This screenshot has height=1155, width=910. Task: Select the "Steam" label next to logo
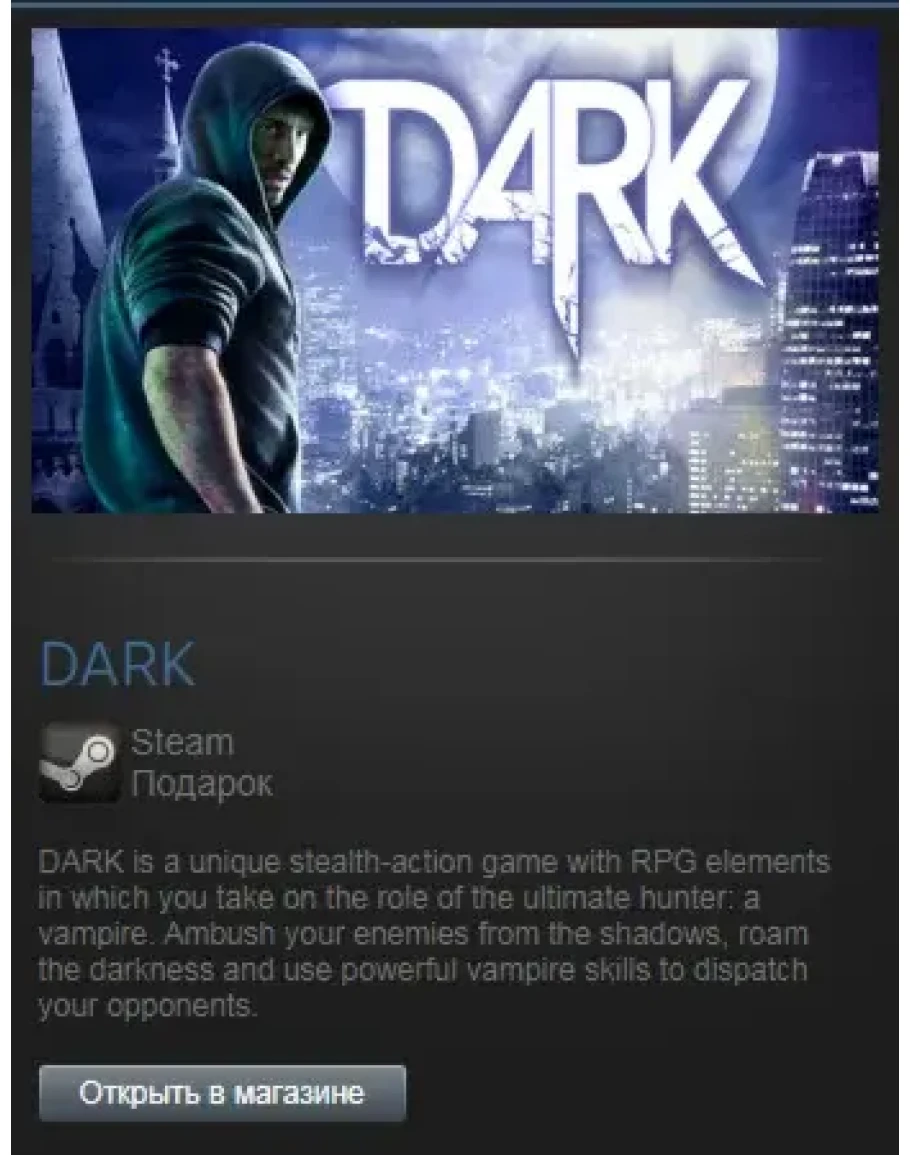click(182, 742)
